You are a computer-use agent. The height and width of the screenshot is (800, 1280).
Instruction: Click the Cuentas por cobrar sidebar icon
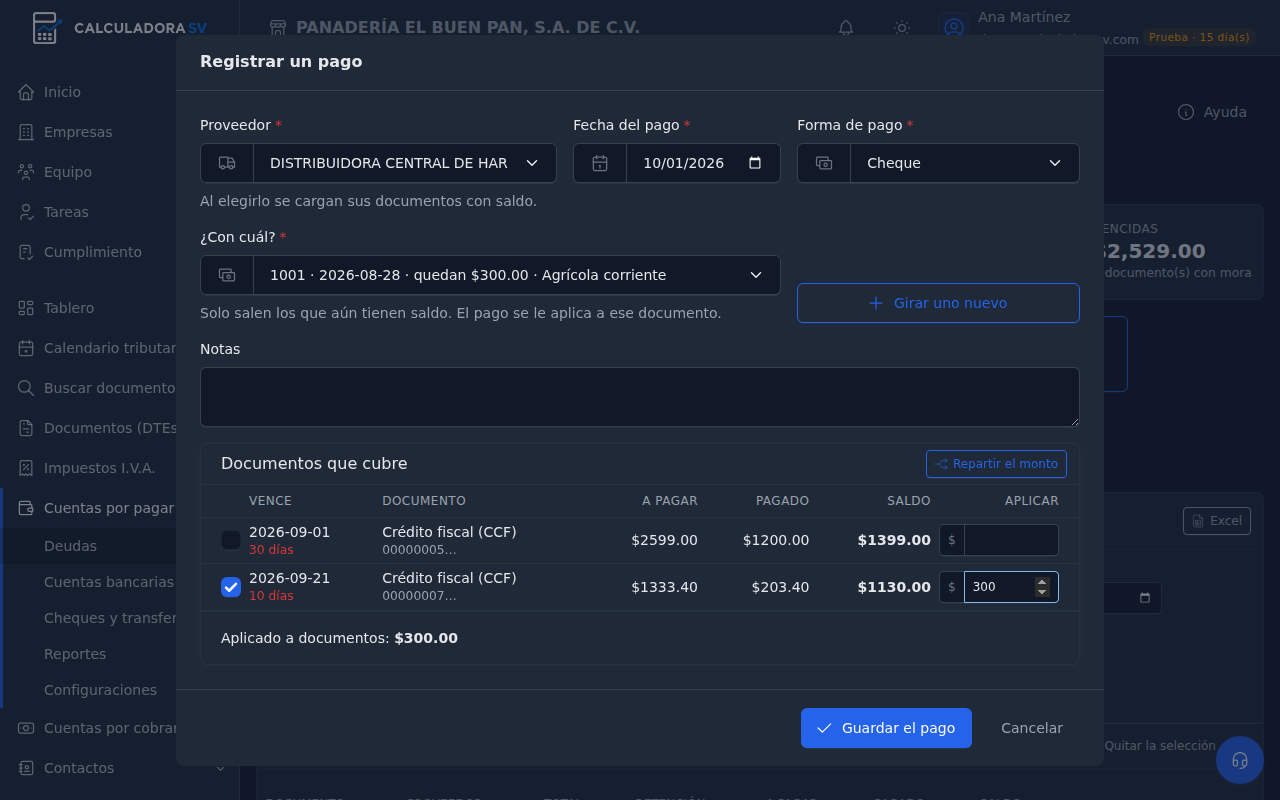(x=26, y=728)
